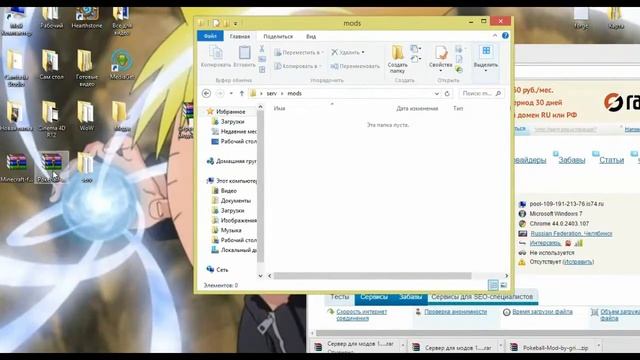Click the Избранное star in navigation pane
The image size is (640, 360).
[x=210, y=111]
